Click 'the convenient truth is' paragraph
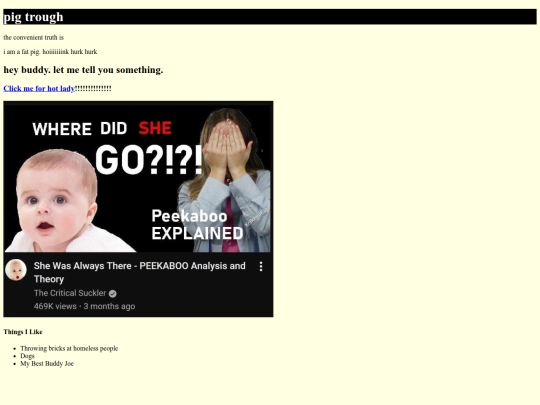Viewport: 540px width, 405px height. point(33,37)
